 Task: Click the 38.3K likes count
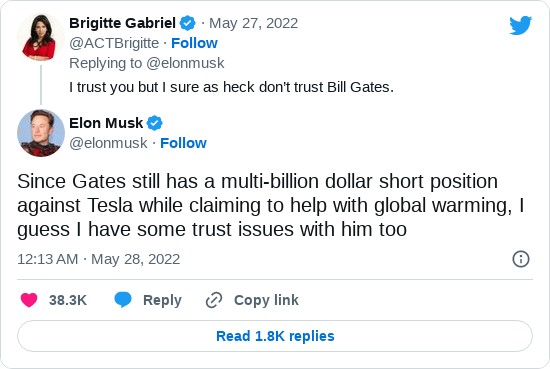(x=68, y=300)
